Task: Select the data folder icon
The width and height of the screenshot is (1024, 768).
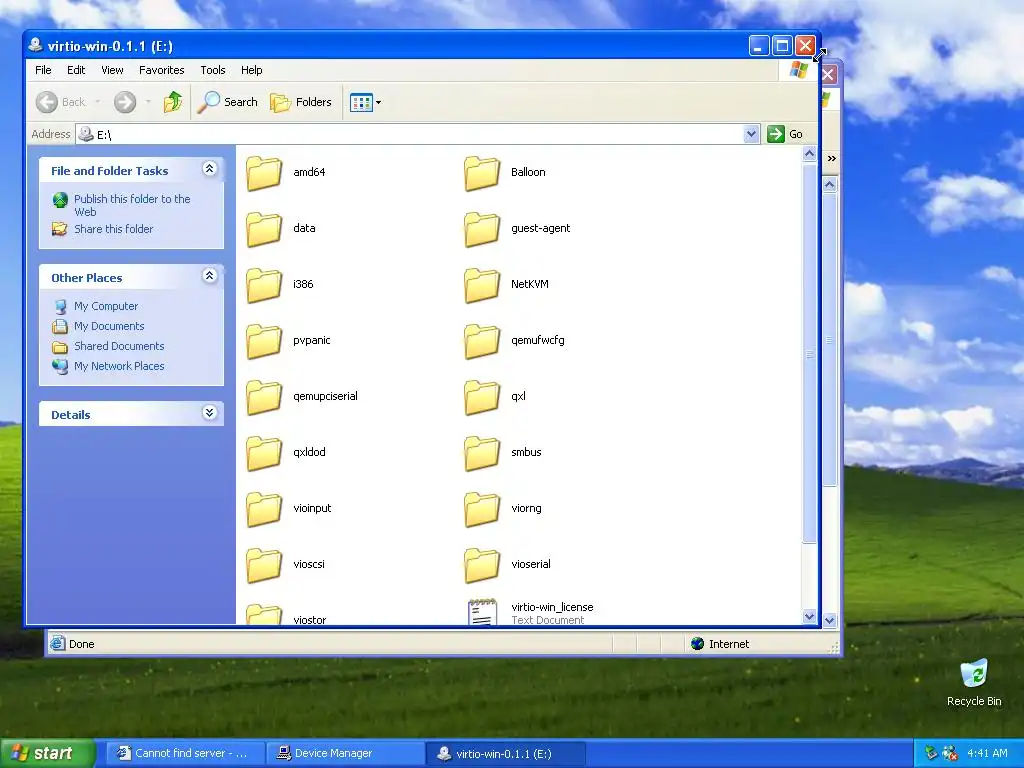Action: click(x=264, y=229)
